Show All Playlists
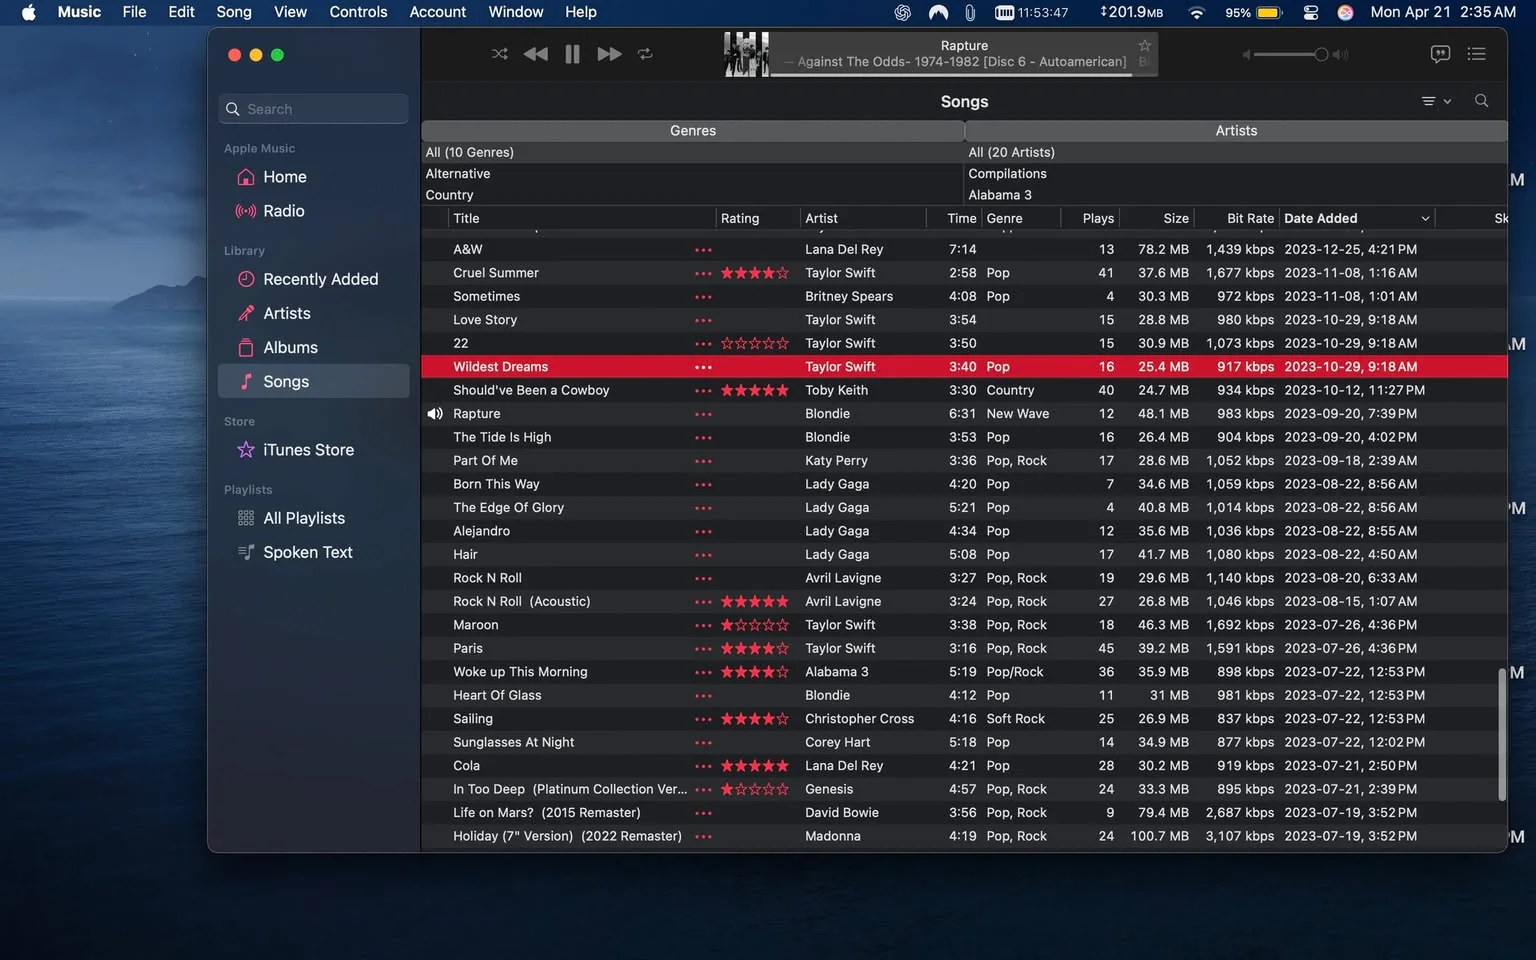1536x960 pixels. [x=313, y=518]
